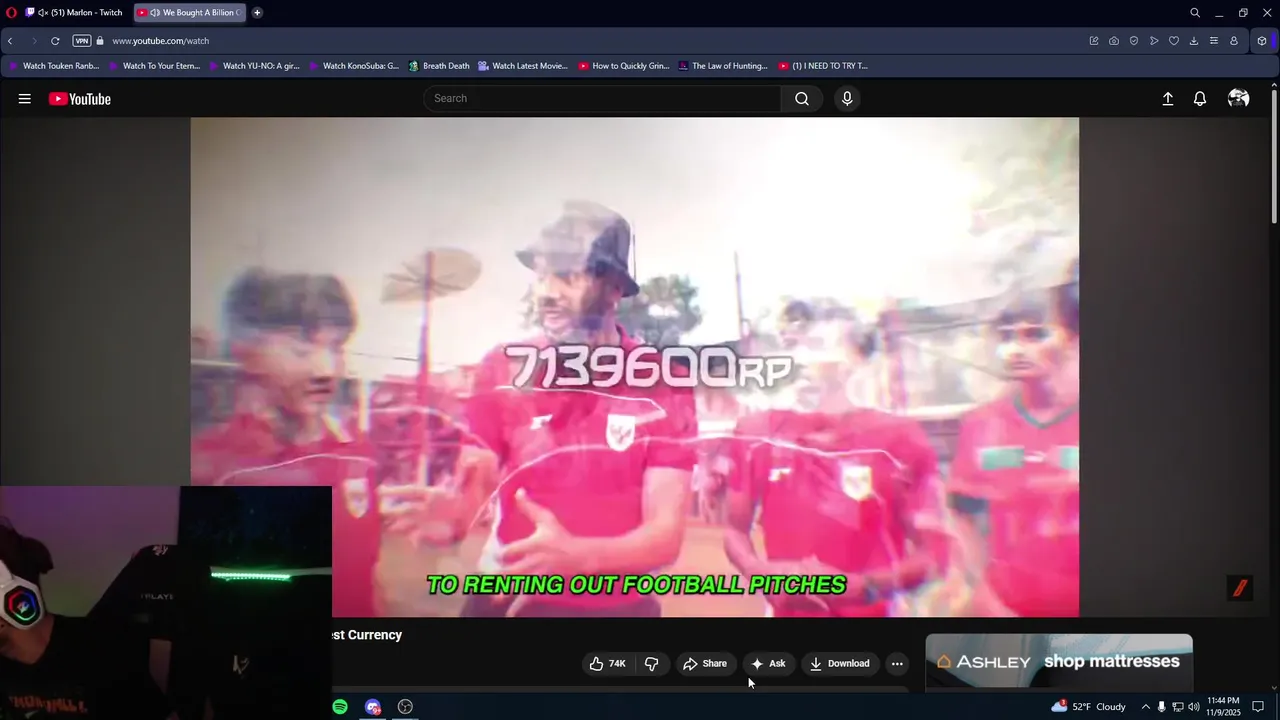The height and width of the screenshot is (720, 1280).
Task: Click the video player to pause
Action: pyautogui.click(x=635, y=367)
